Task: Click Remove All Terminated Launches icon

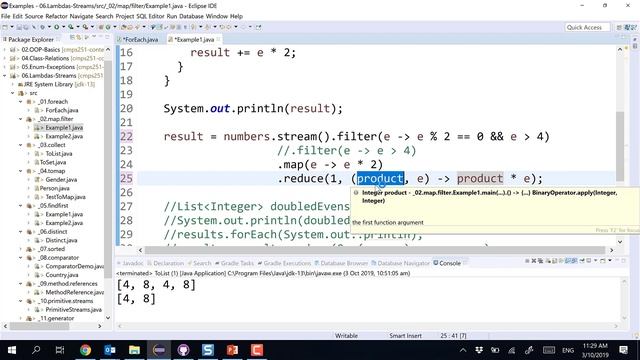Action: pos(540,260)
